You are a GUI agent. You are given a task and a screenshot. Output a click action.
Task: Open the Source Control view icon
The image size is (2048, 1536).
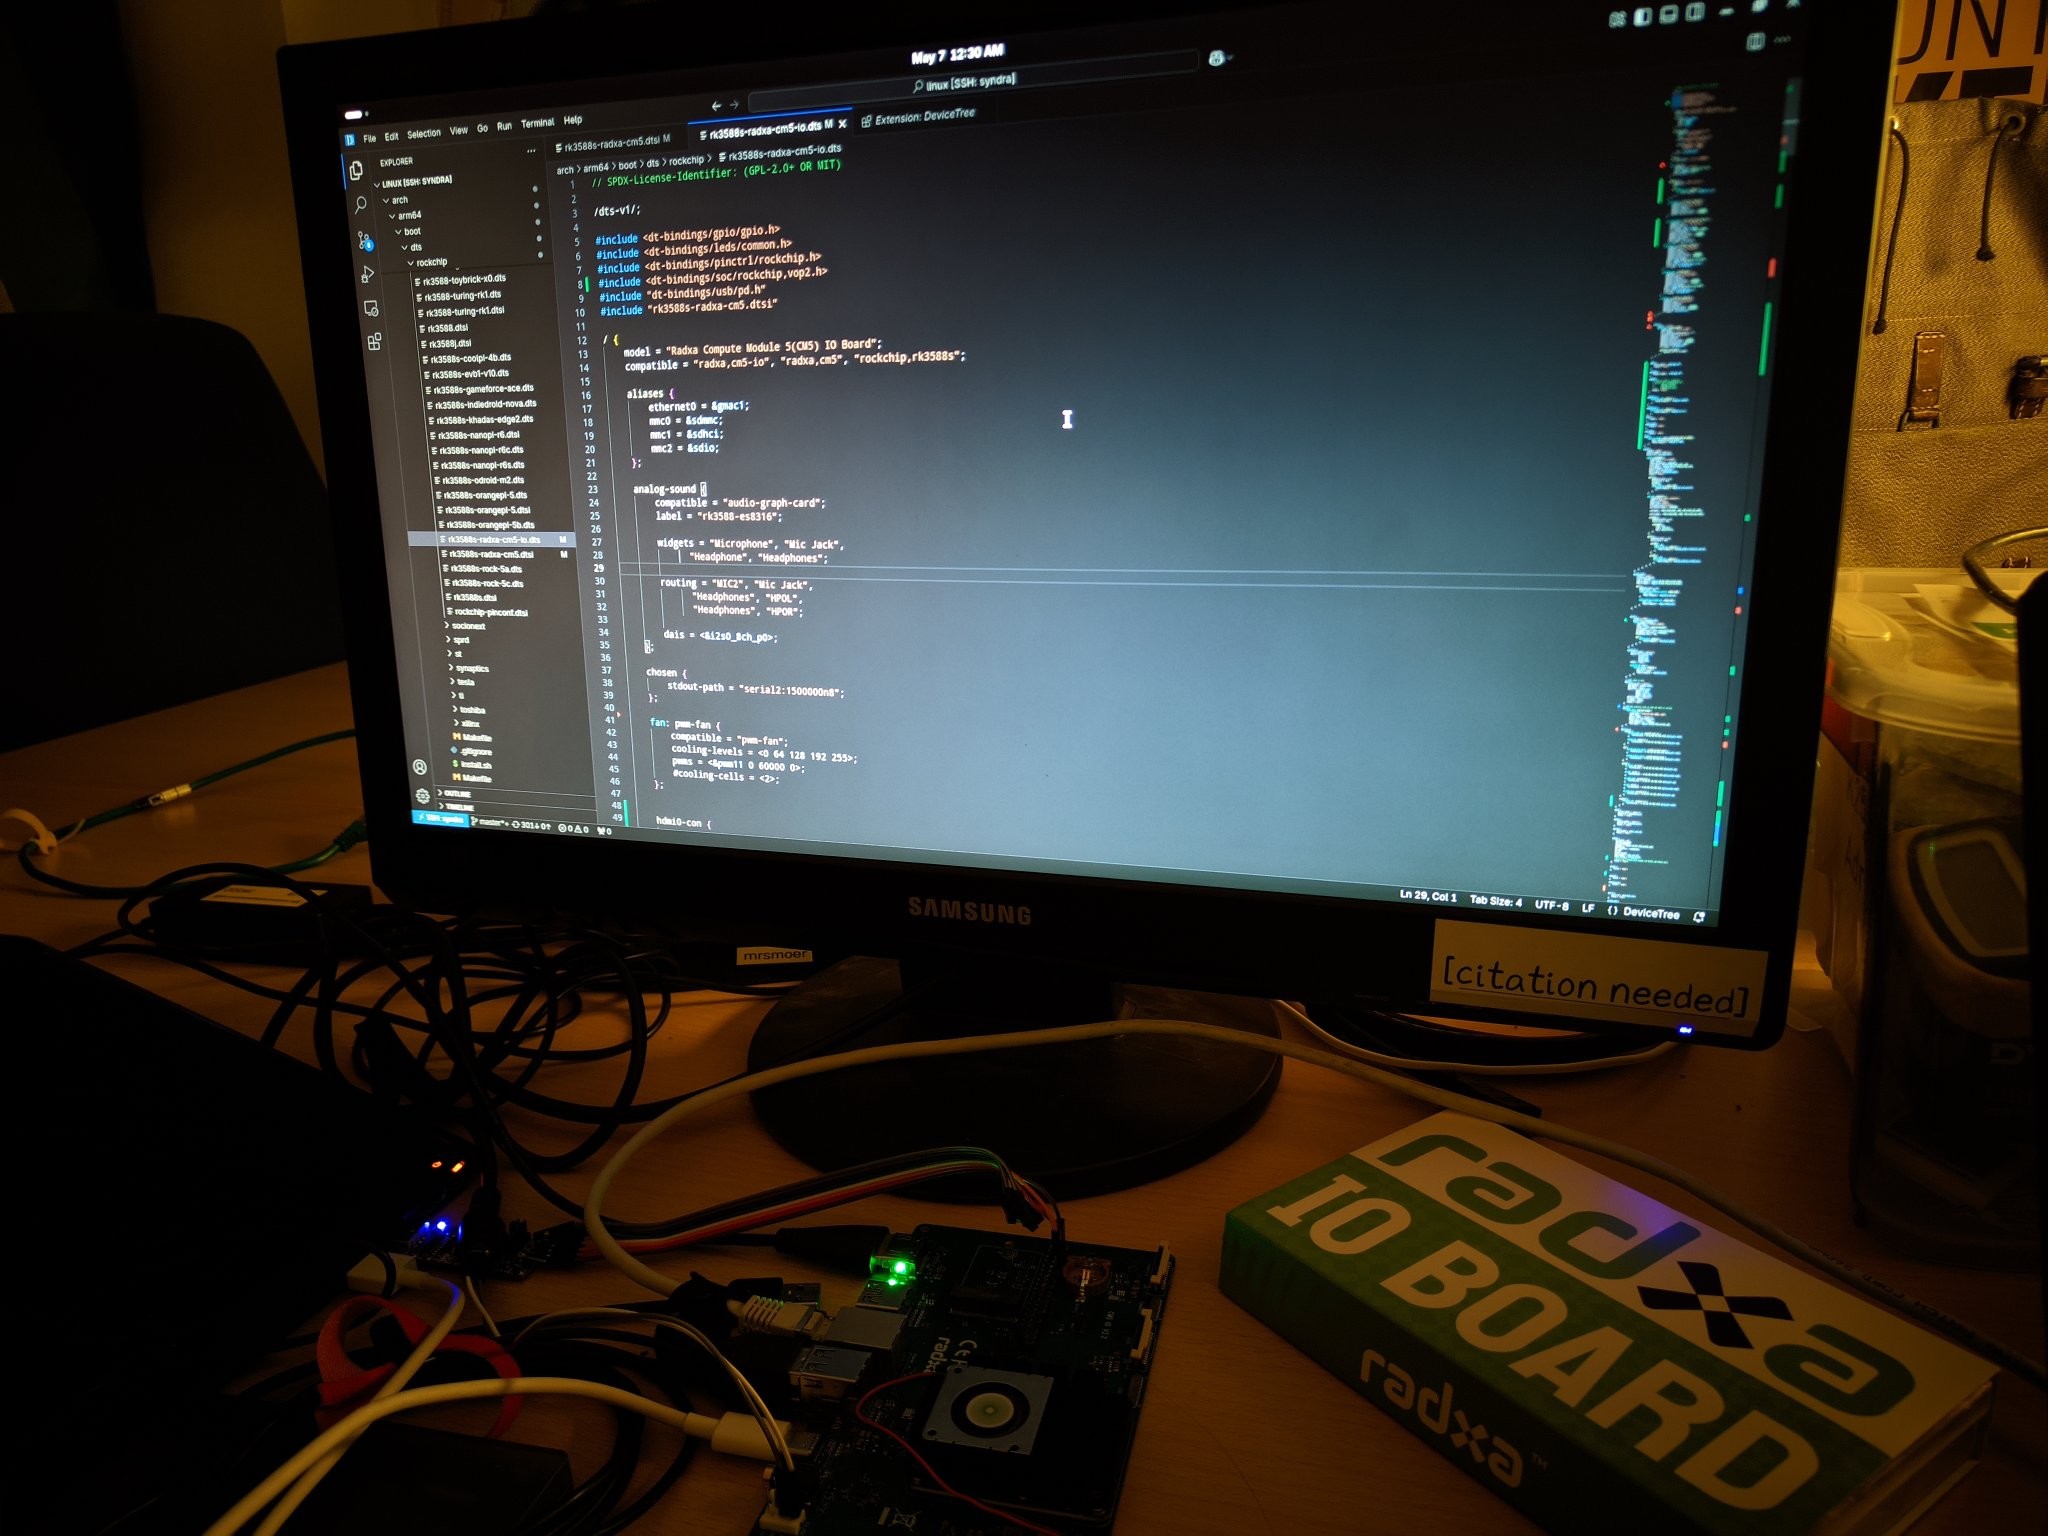(x=364, y=240)
